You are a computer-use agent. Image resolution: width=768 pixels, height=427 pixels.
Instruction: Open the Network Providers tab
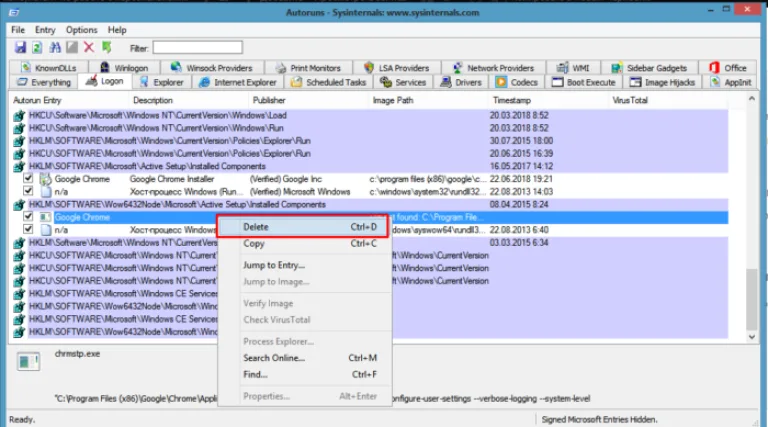493,68
